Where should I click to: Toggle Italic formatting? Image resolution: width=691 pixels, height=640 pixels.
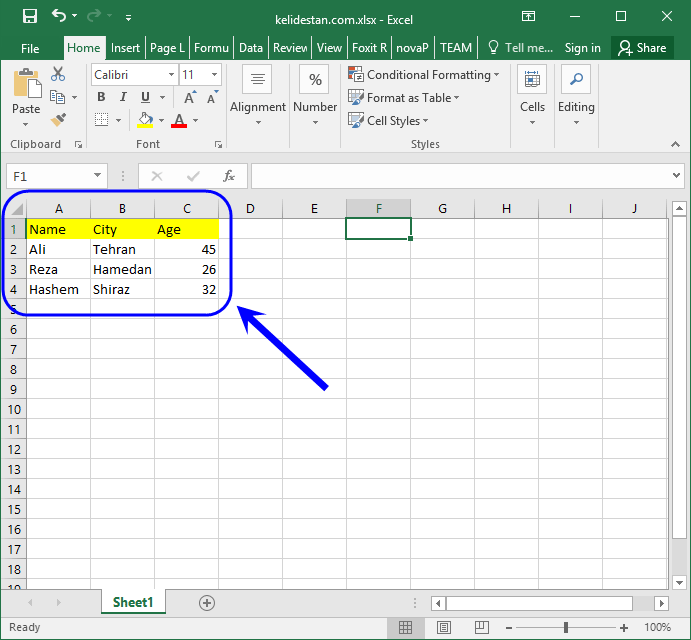tap(123, 97)
